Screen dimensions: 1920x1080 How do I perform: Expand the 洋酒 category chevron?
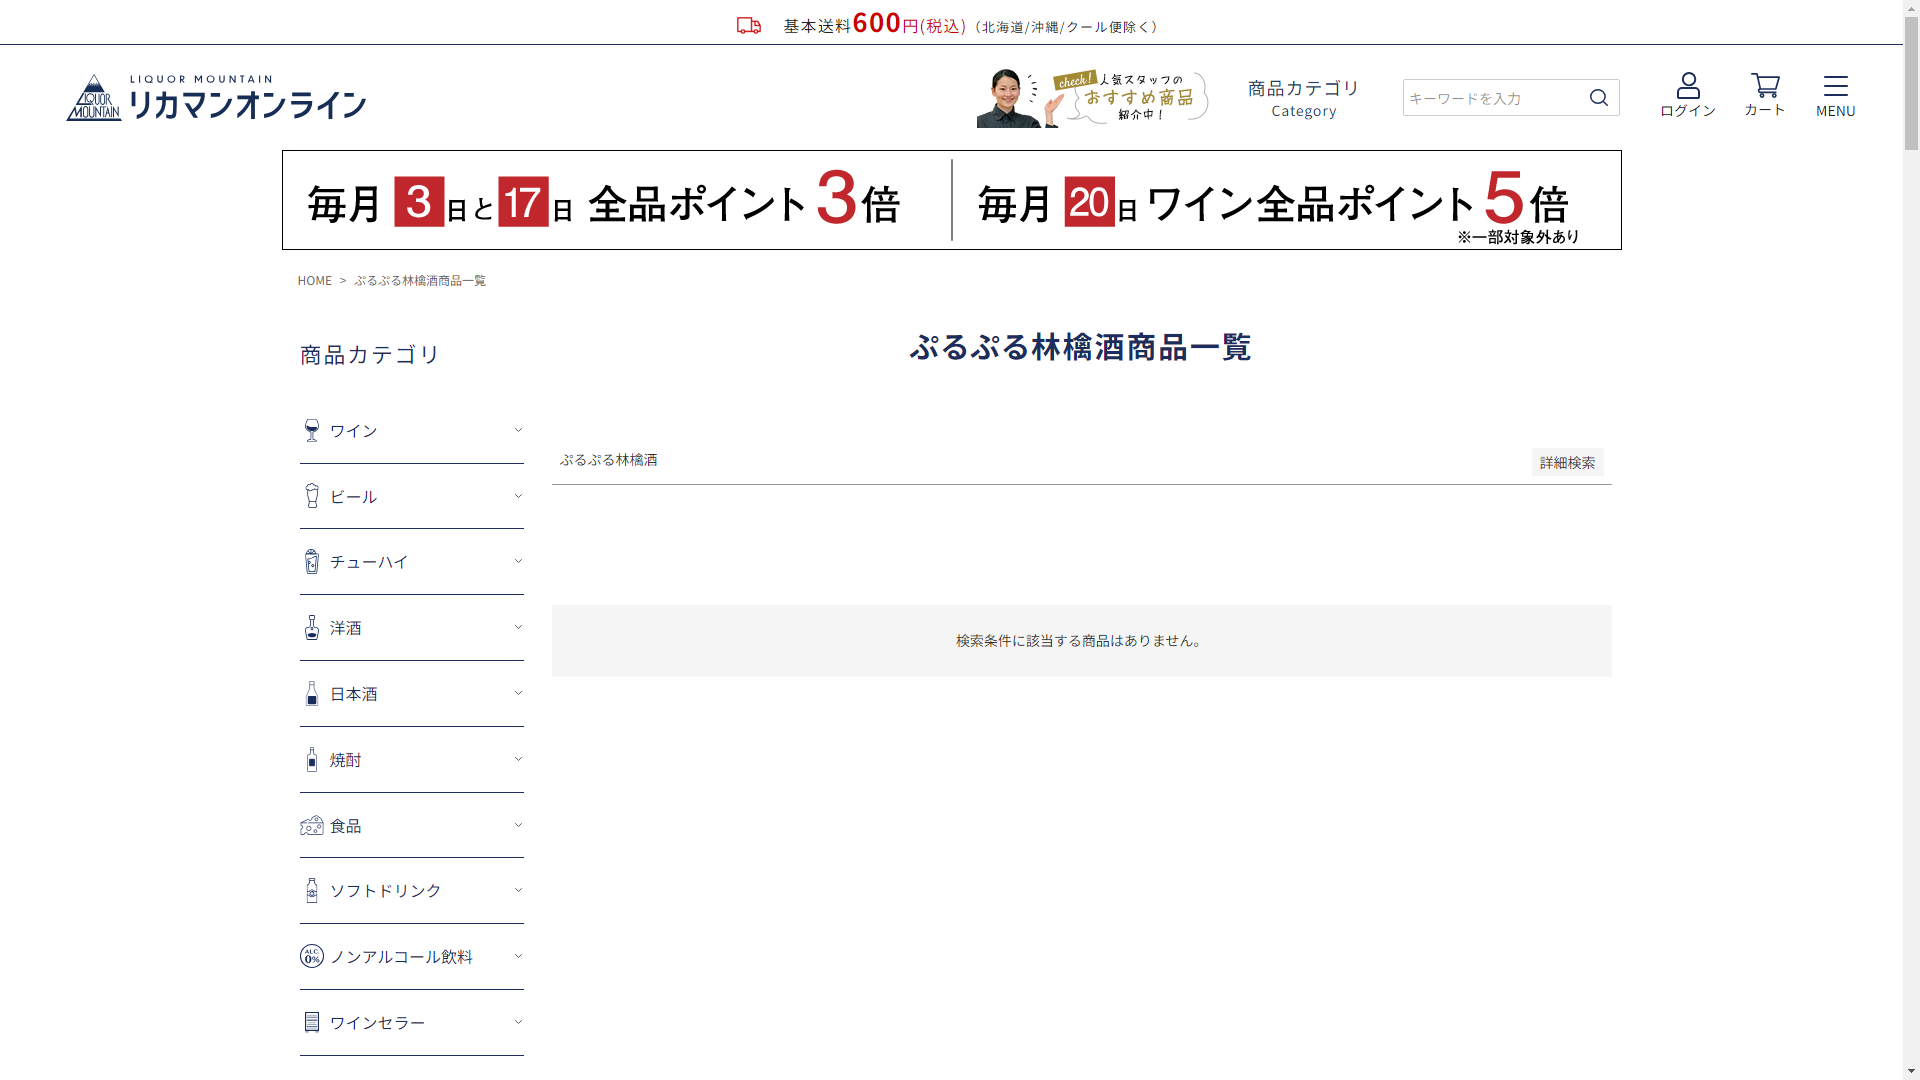[518, 628]
